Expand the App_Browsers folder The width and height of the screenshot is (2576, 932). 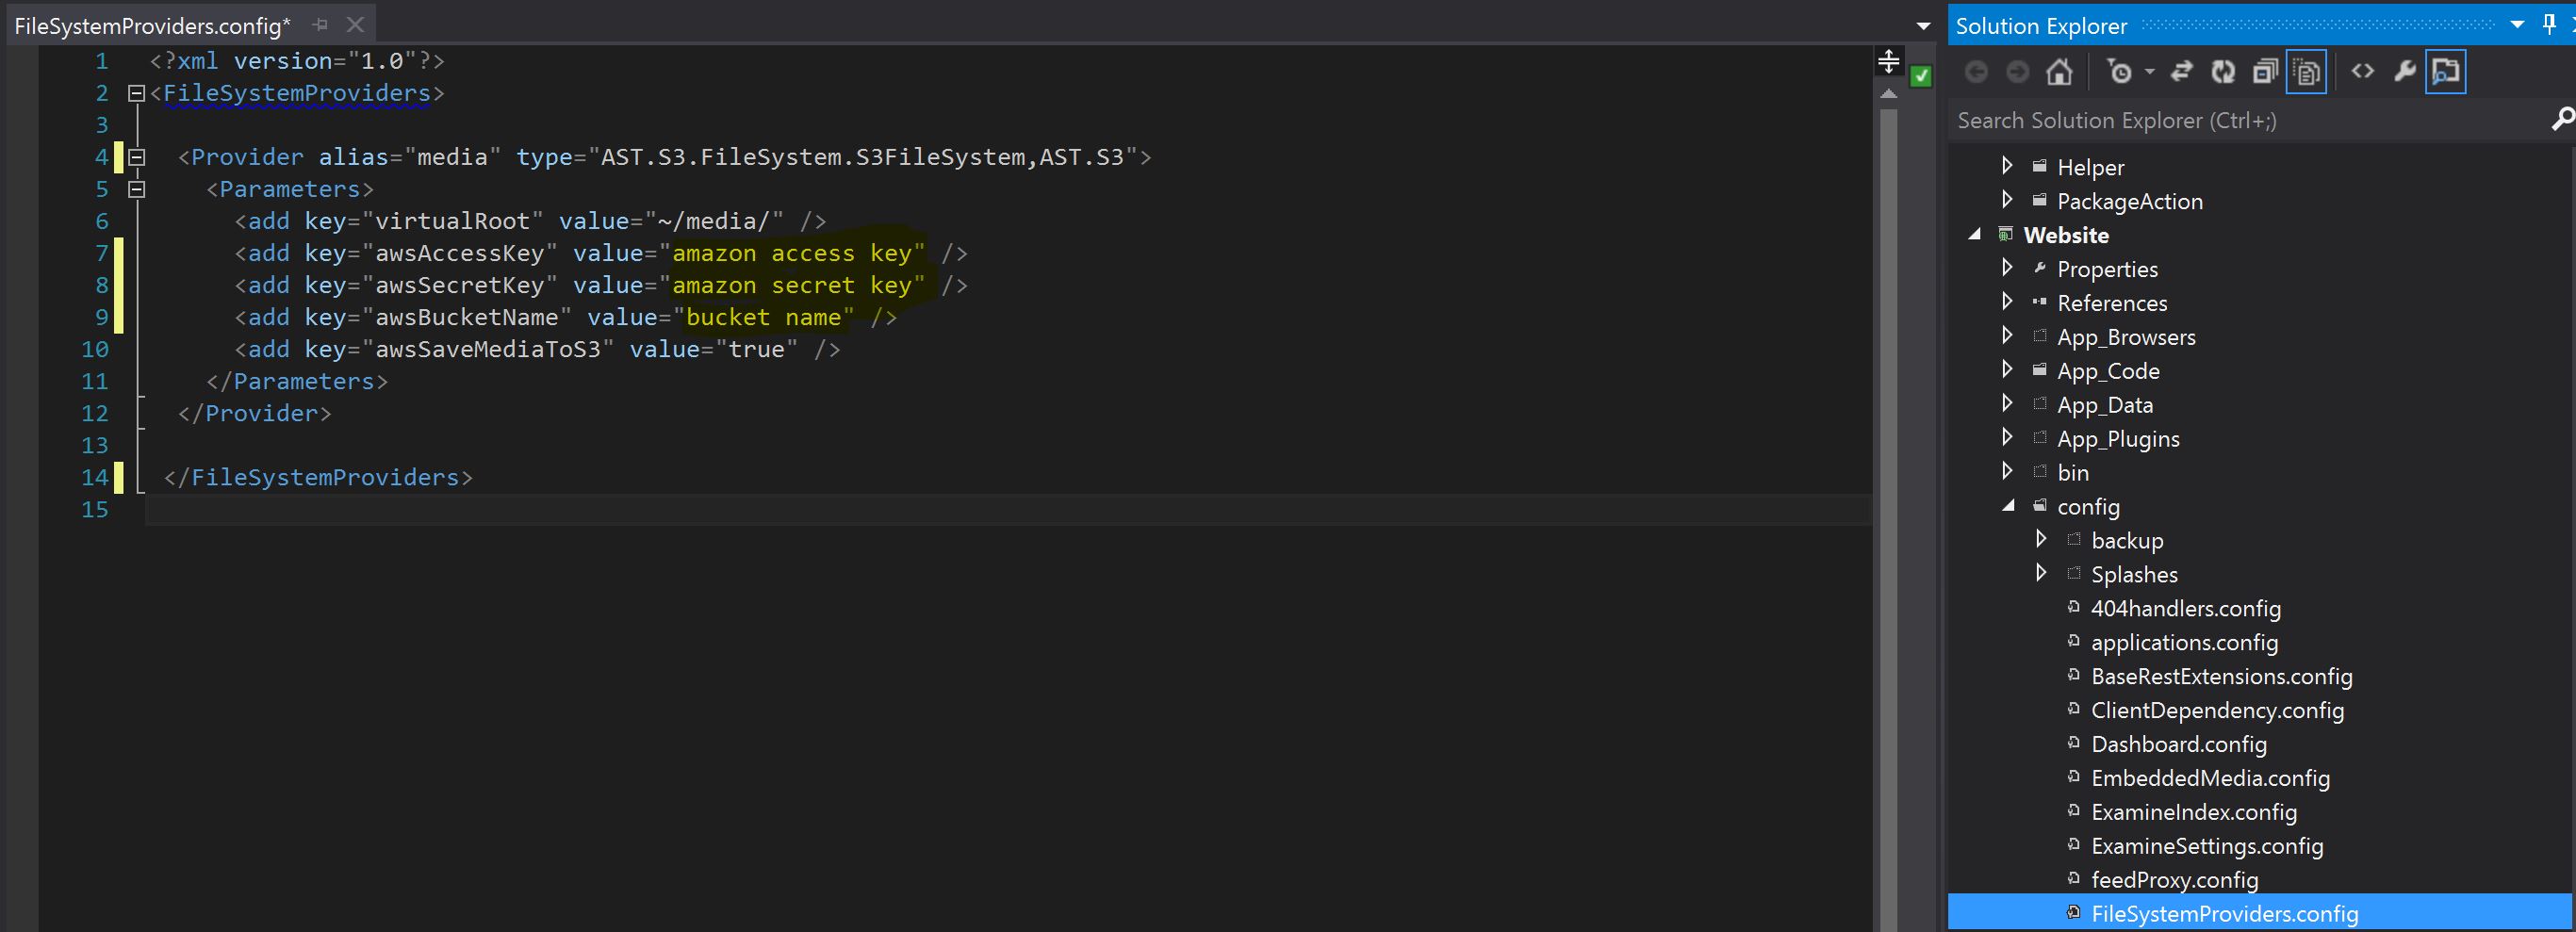[x=2007, y=336]
